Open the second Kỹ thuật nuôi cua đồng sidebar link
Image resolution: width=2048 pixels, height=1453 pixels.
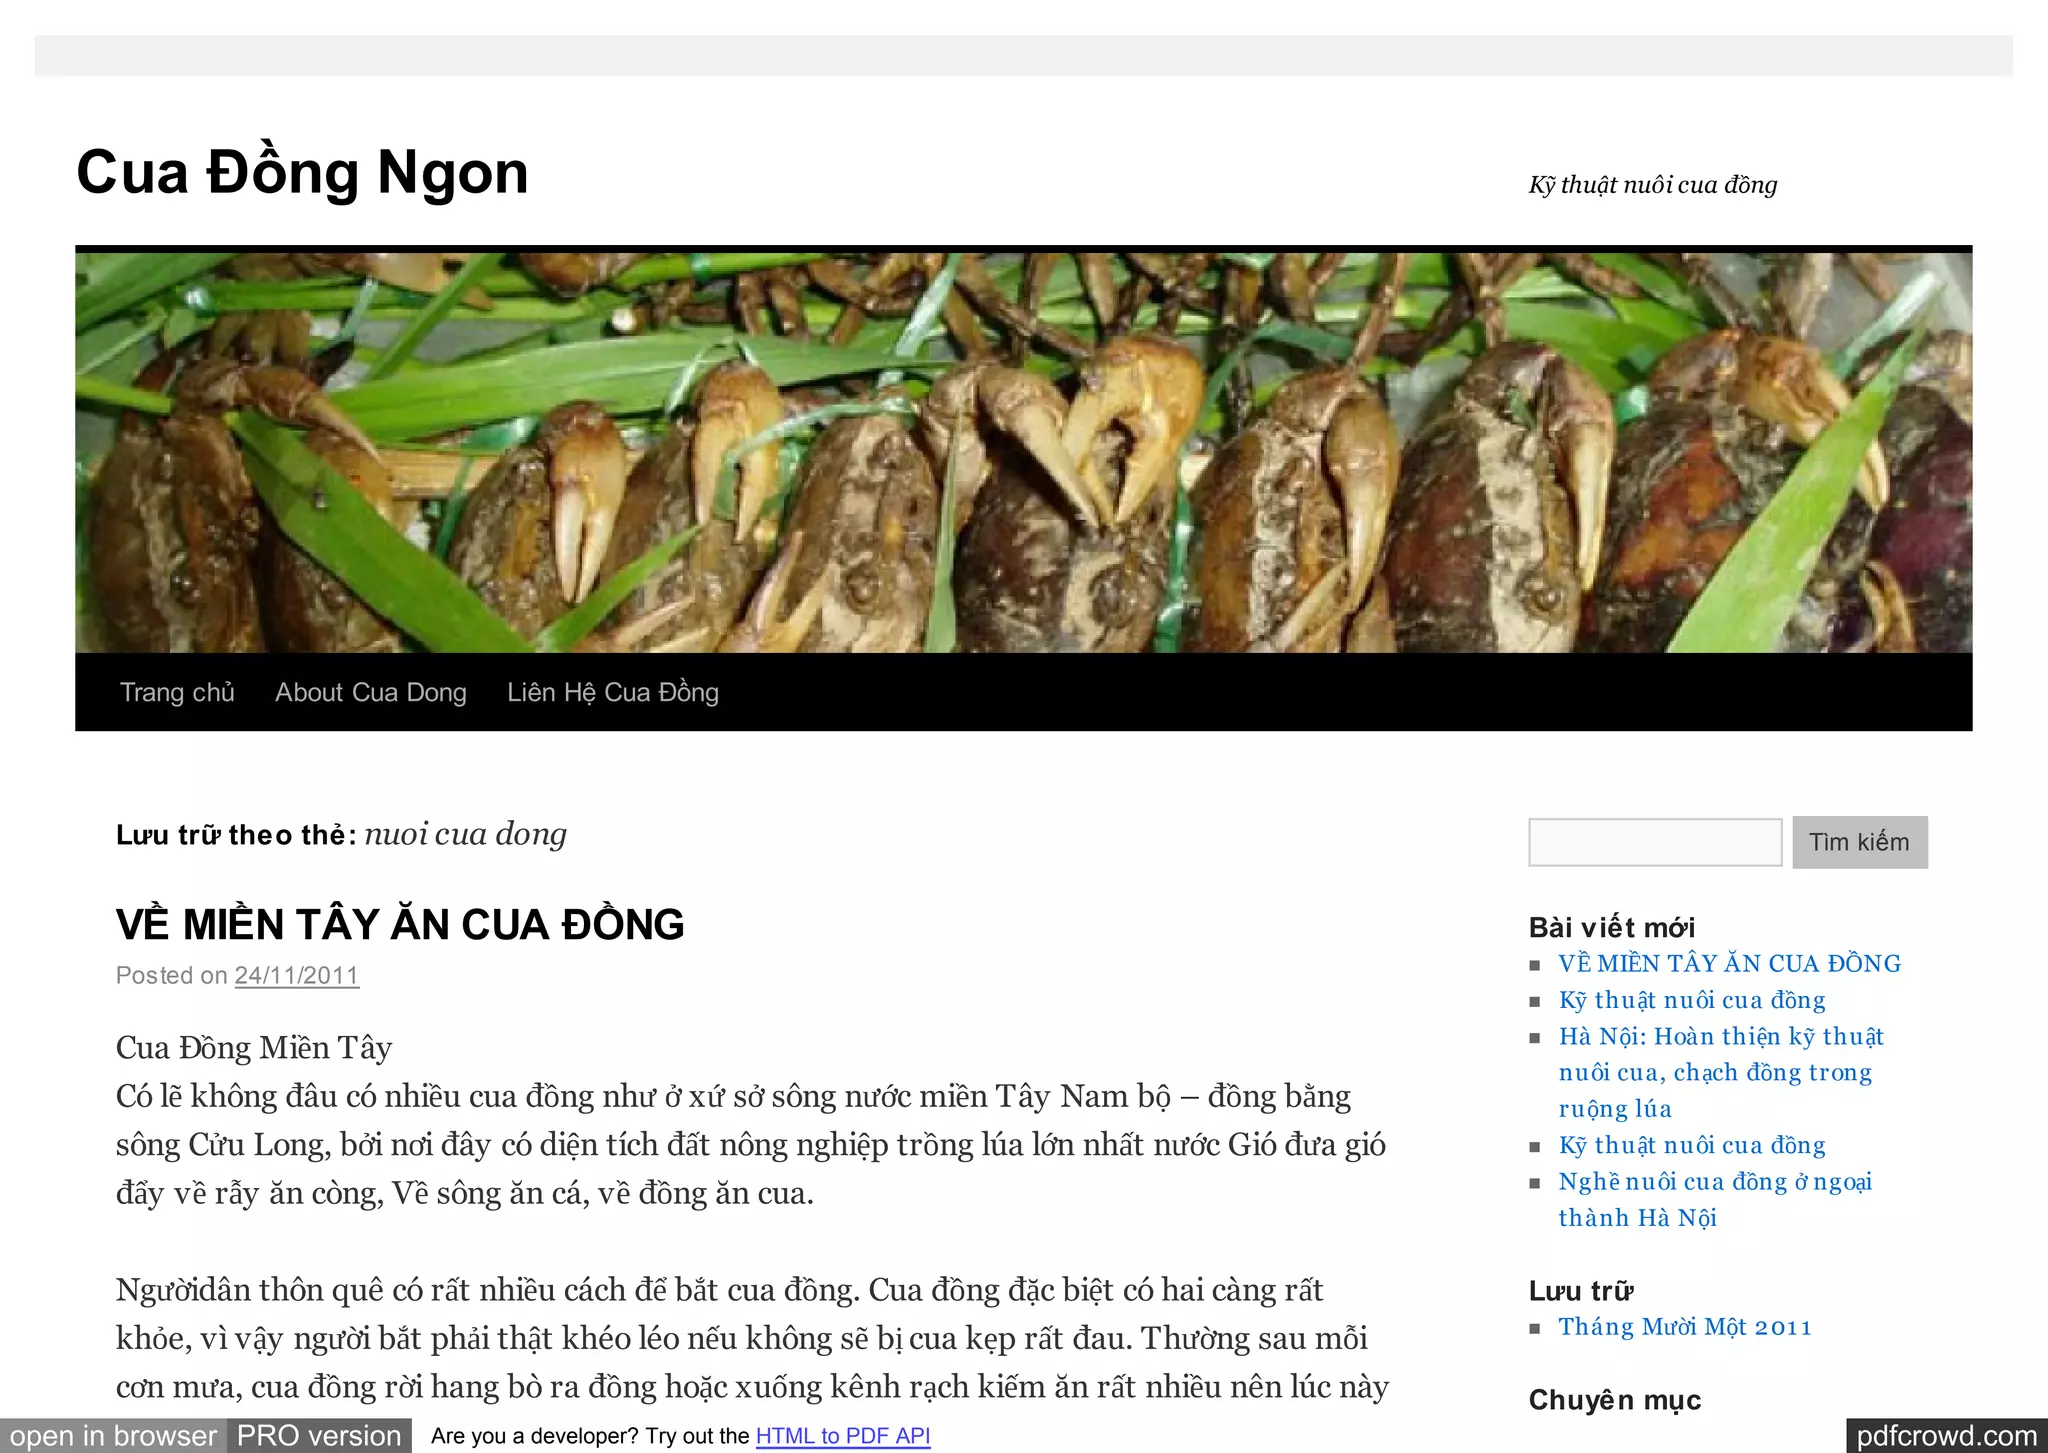point(1692,1145)
